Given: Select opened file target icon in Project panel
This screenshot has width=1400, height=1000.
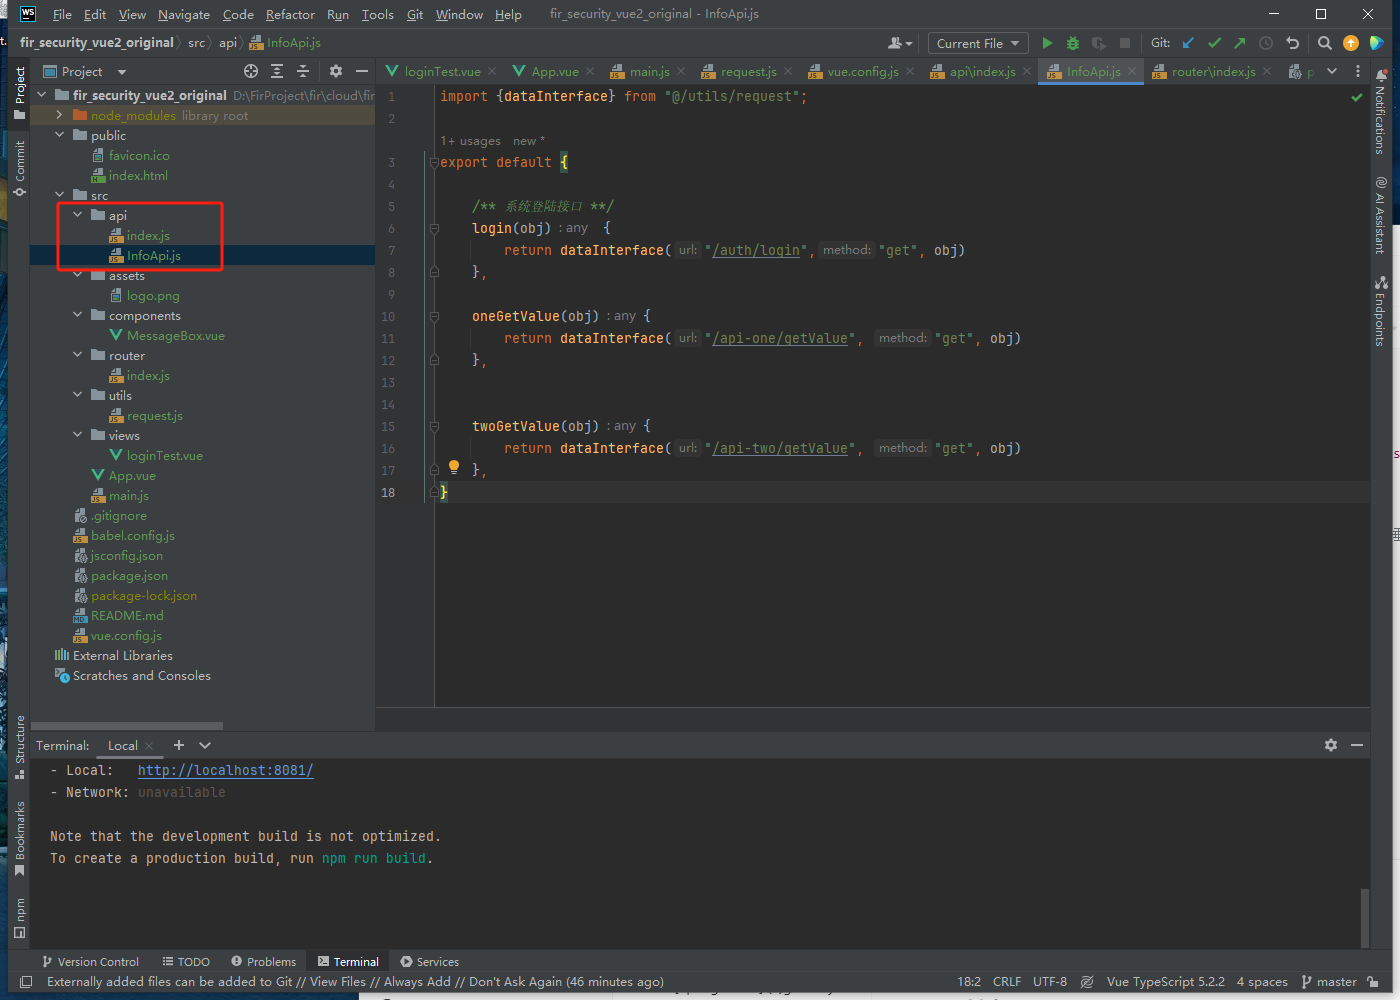Looking at the screenshot, I should pos(251,71).
